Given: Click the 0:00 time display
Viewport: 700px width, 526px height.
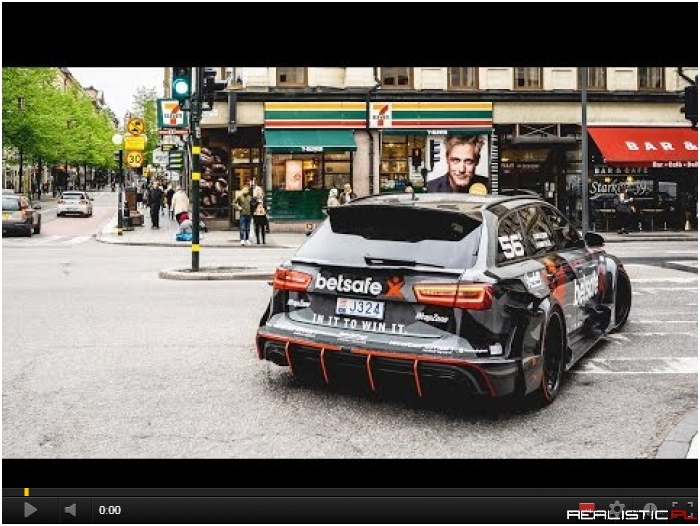Looking at the screenshot, I should click(110, 510).
